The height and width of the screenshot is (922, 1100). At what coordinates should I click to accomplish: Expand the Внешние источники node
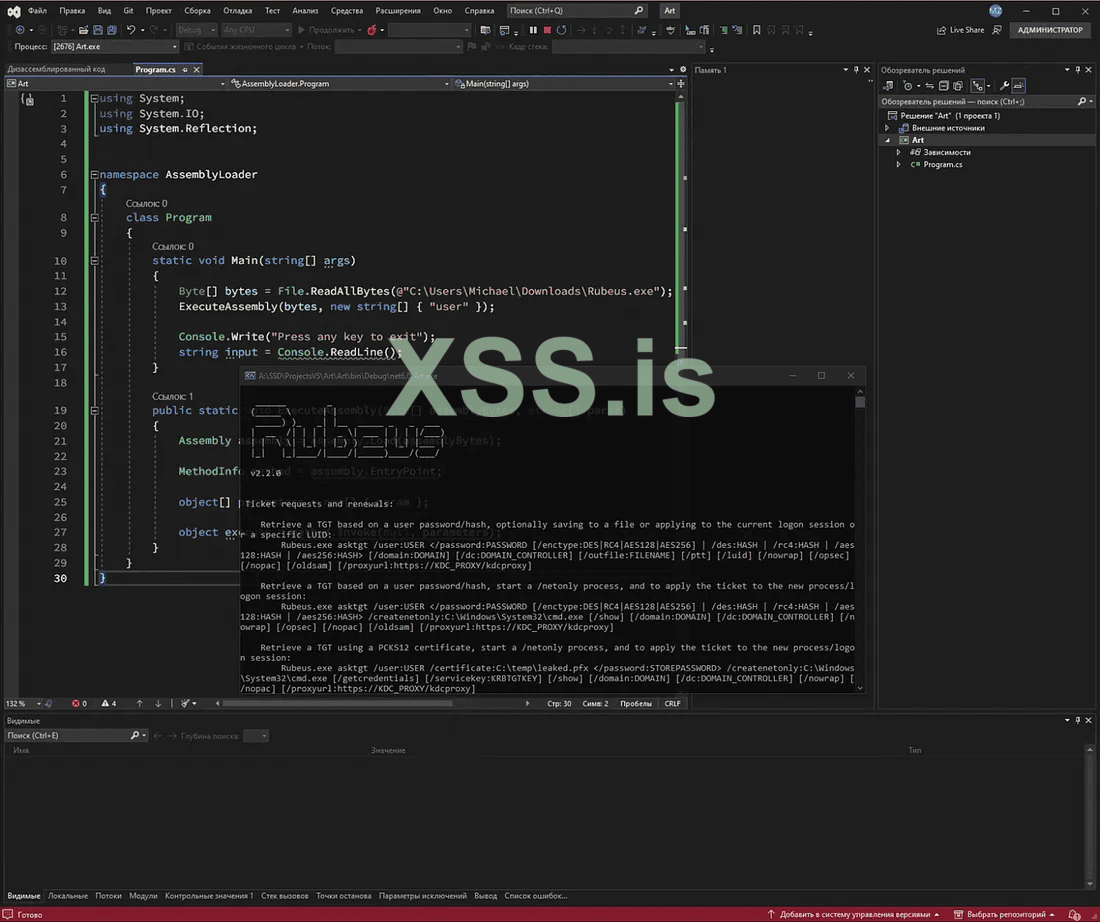coord(887,128)
